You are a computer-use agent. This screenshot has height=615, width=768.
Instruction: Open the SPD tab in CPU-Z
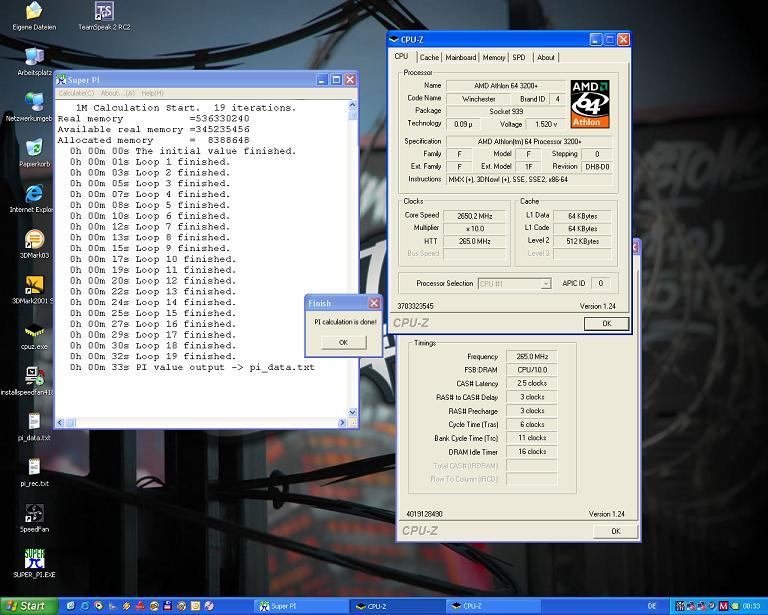click(519, 57)
